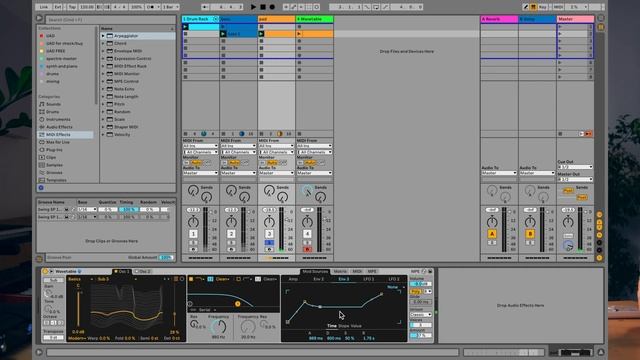Expand the Arpeggiator folder in browser
Image resolution: width=640 pixels, height=360 pixels.
(x=103, y=36)
